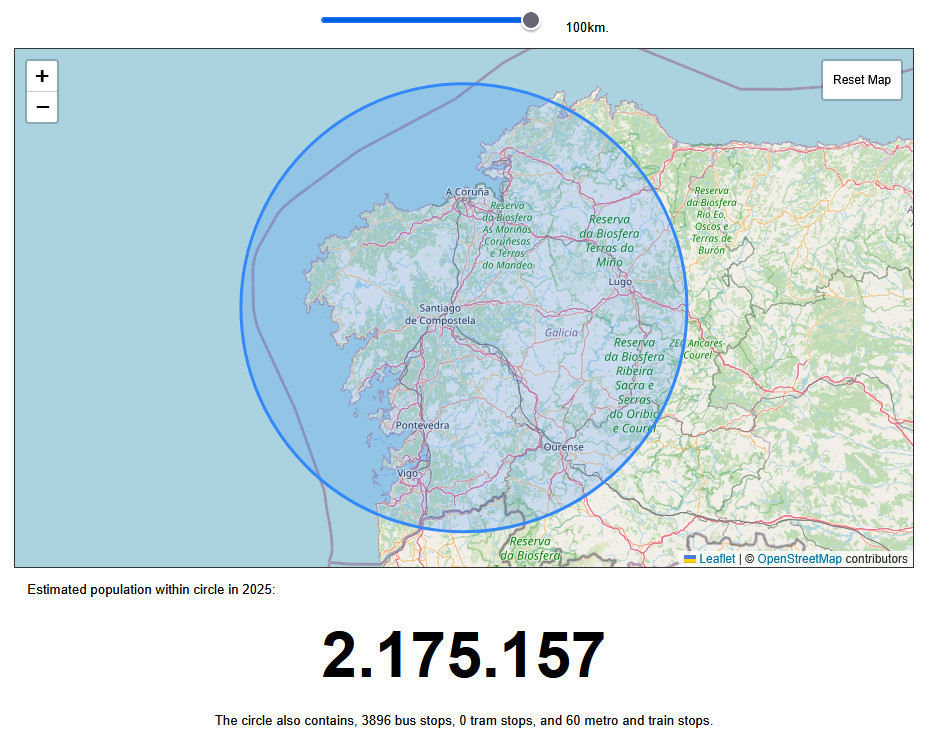
Task: Open the OpenStreetMap contributors link
Action: point(799,559)
